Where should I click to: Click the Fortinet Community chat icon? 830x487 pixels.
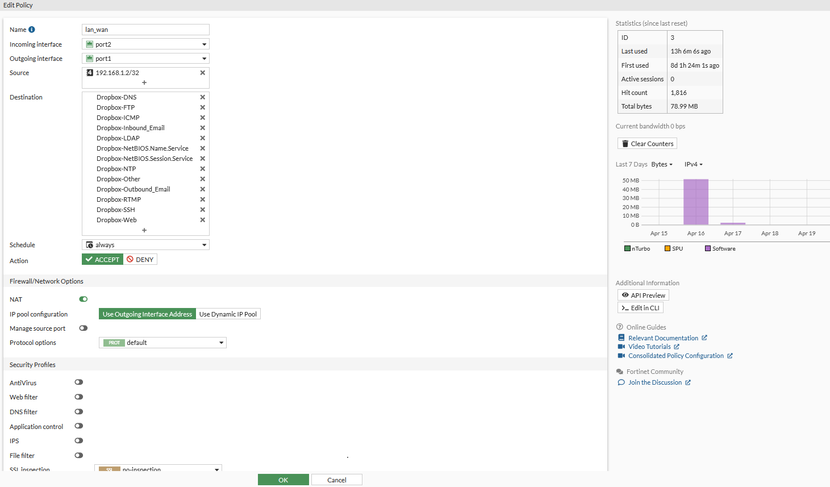[619, 372]
